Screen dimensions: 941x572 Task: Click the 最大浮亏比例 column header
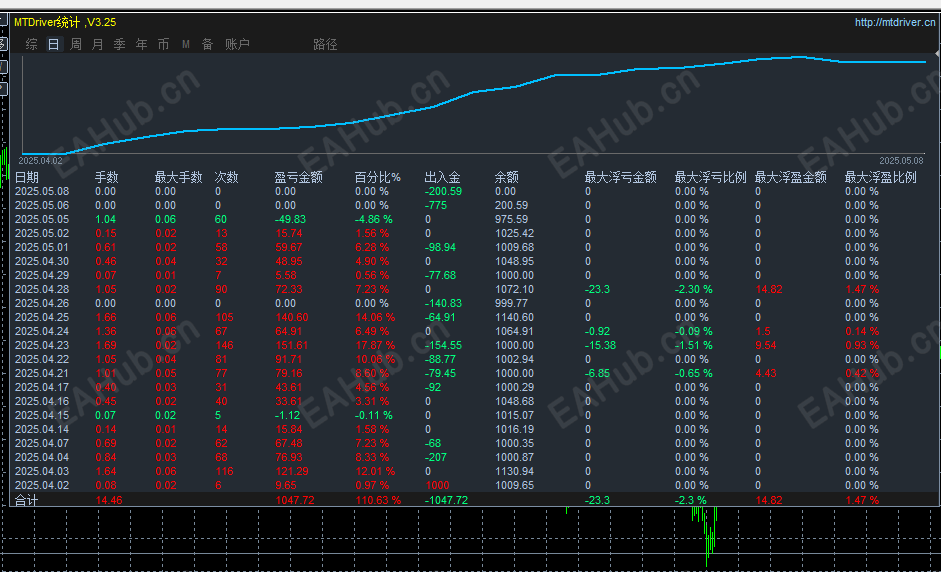point(711,177)
